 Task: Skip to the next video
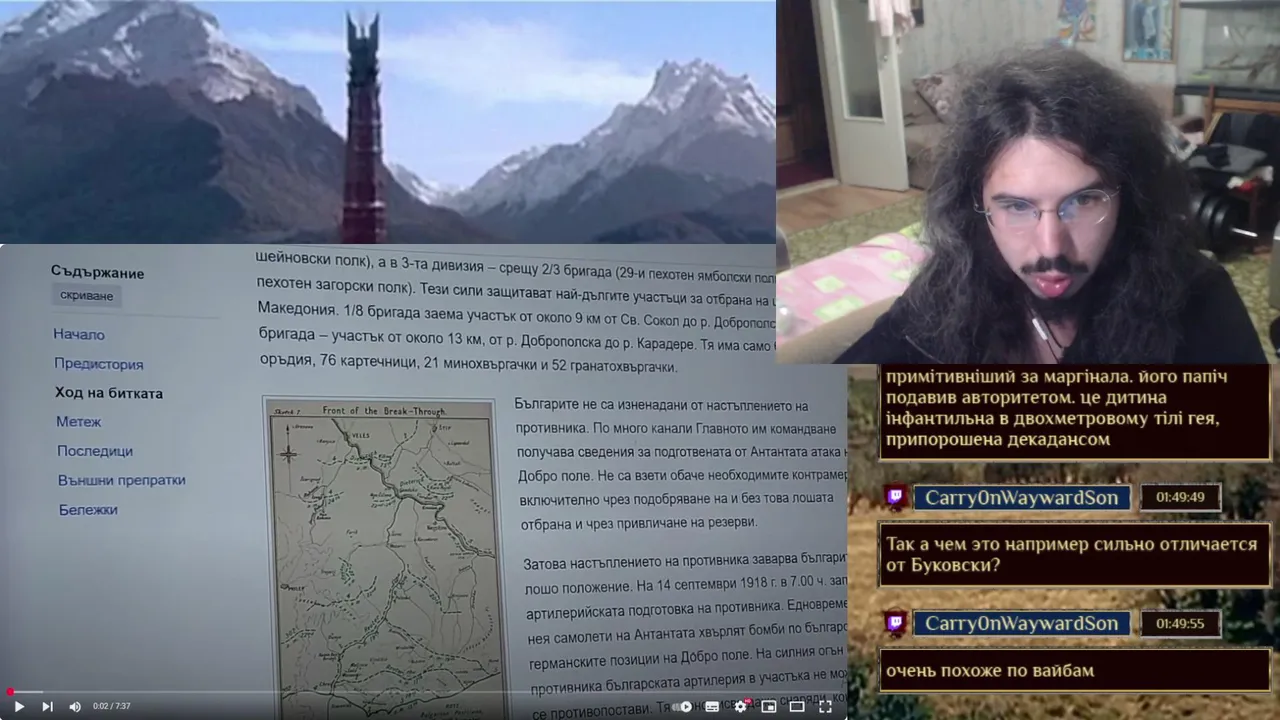click(47, 706)
